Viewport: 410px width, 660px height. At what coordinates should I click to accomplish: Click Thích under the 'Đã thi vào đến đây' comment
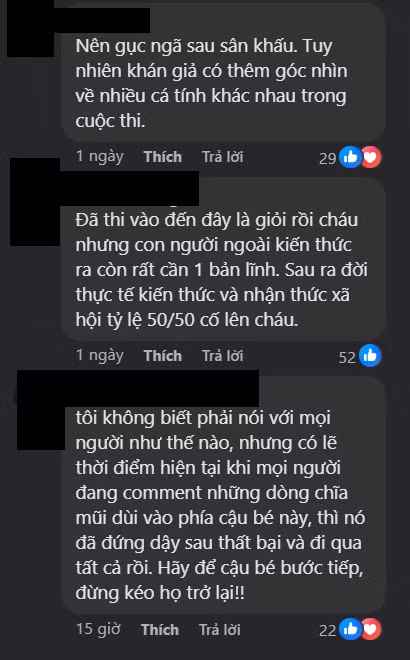(x=162, y=356)
